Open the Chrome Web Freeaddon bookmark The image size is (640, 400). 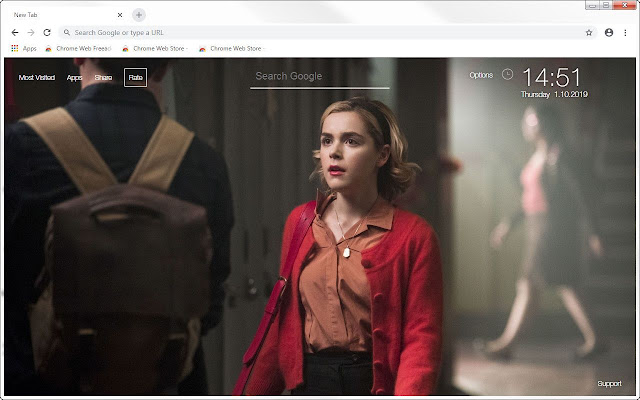78,49
